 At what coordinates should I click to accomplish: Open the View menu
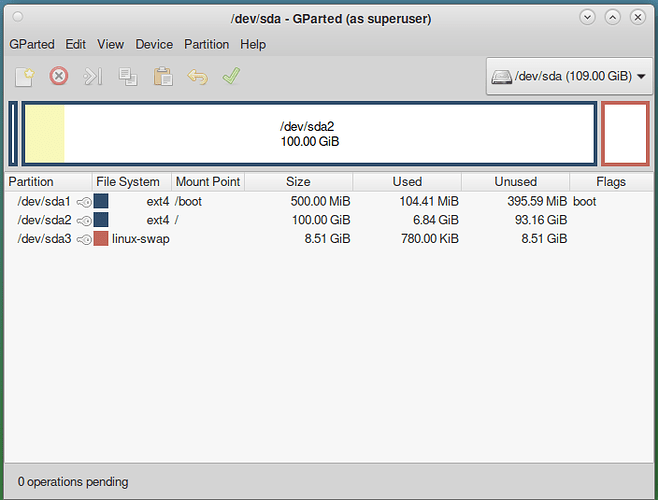tap(110, 45)
